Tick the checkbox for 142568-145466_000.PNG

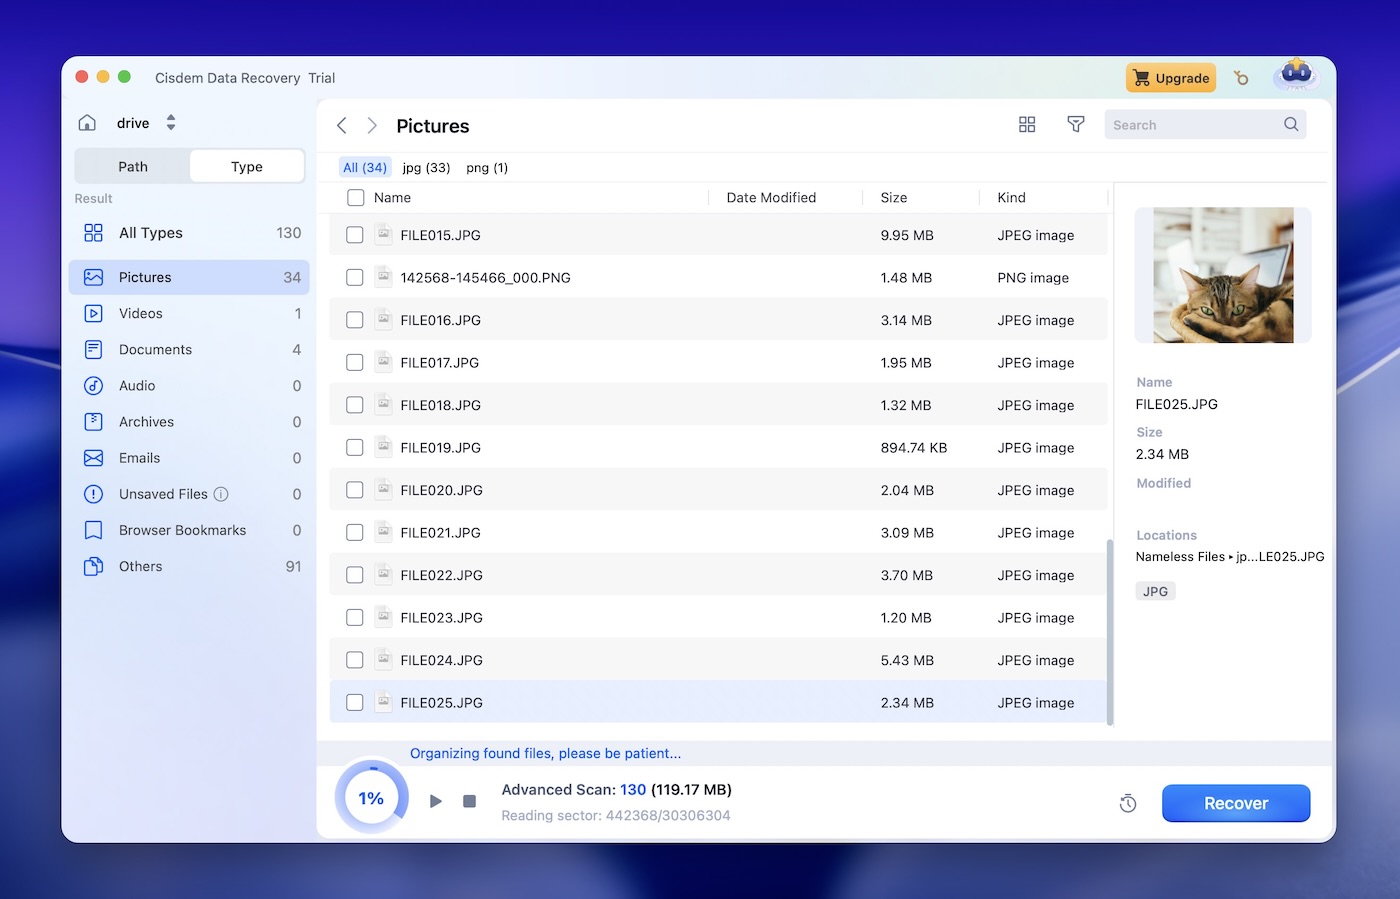(x=355, y=278)
